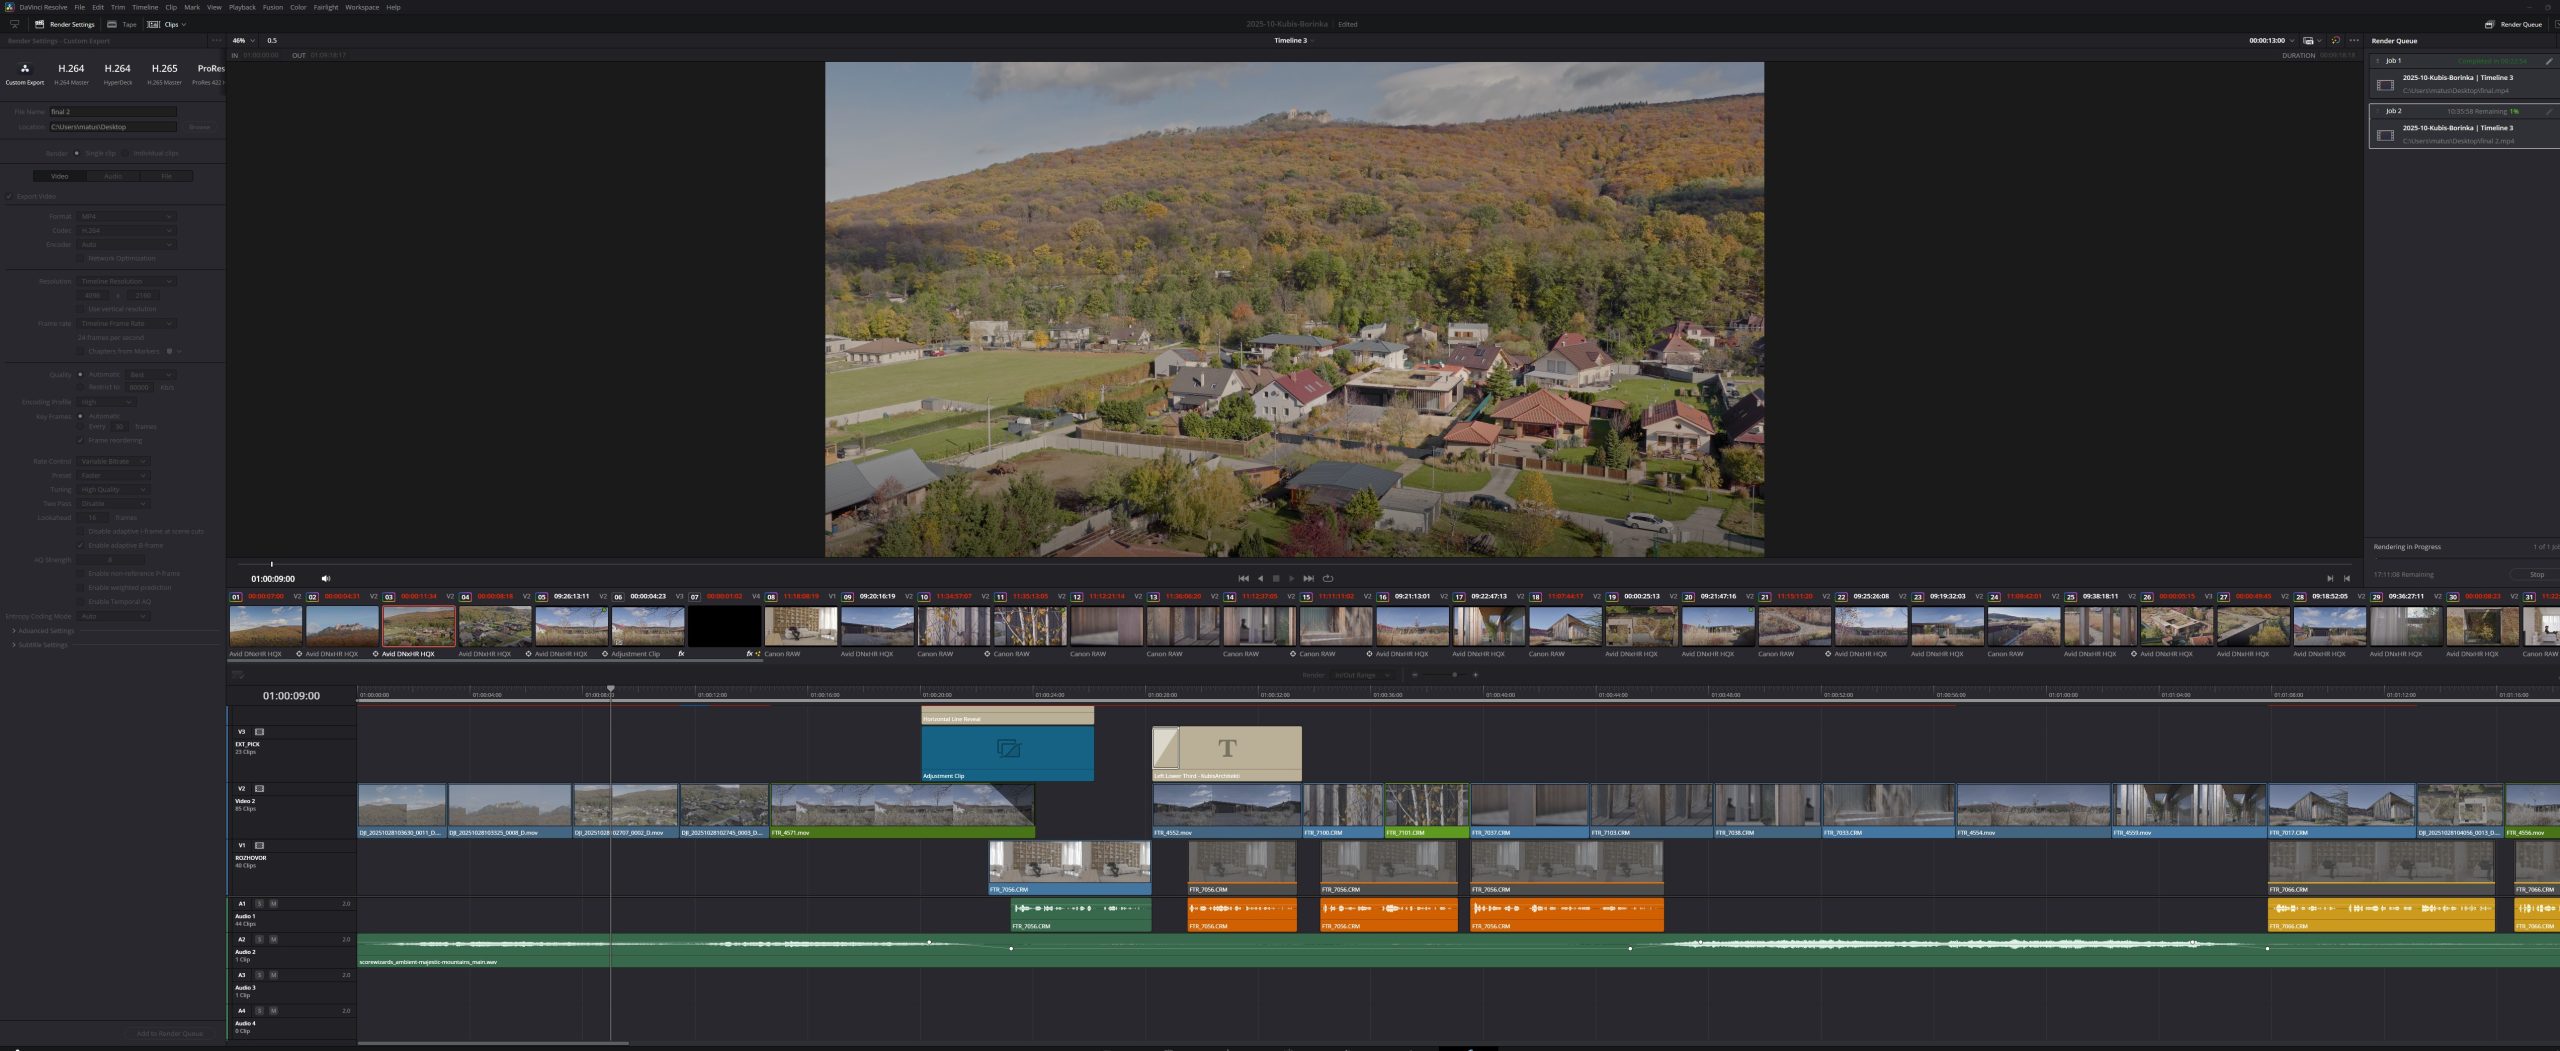
Task: Solo the Audio 2 track
Action: (260, 940)
